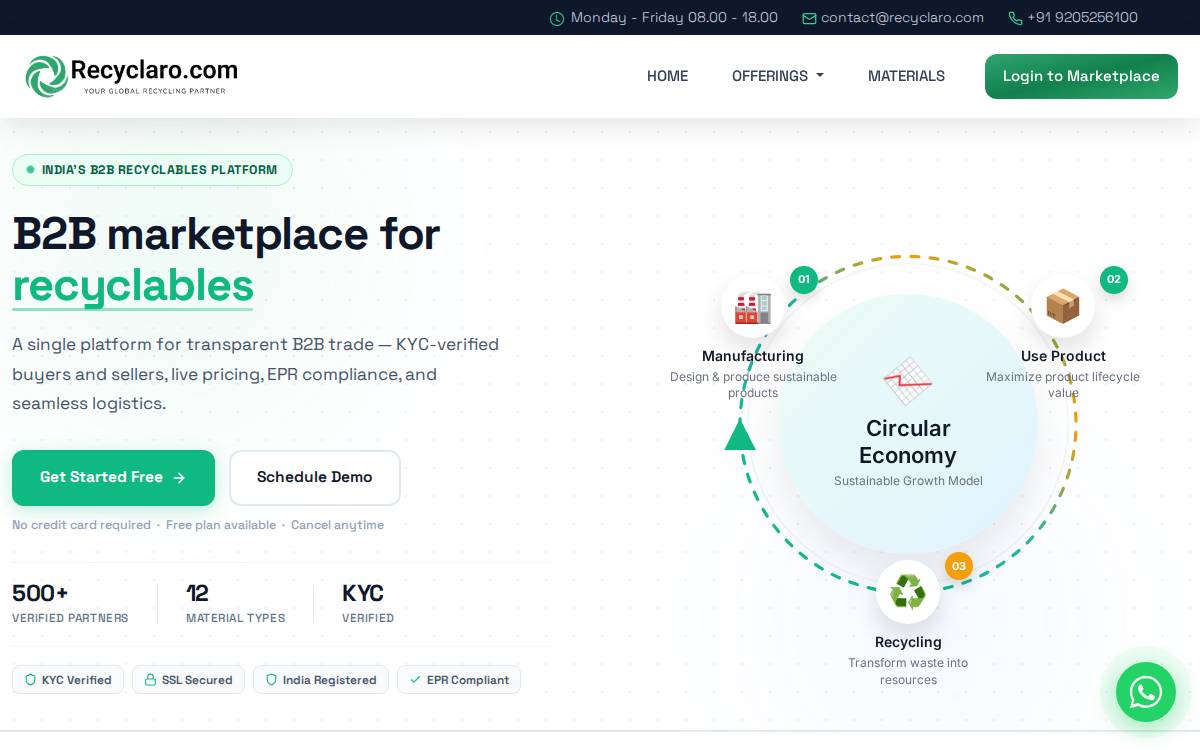
Task: Click the Transform waste into resources description
Action: (908, 671)
